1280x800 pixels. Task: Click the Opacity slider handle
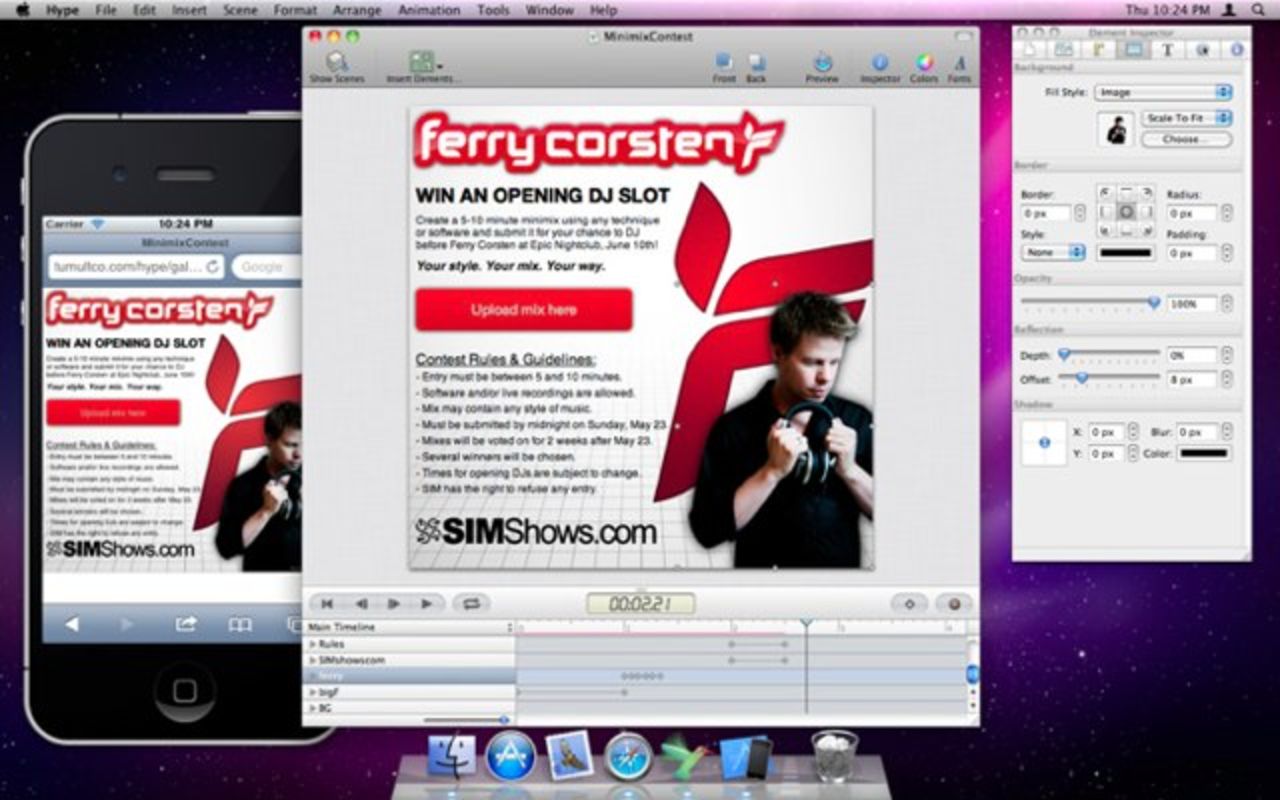pos(1154,302)
